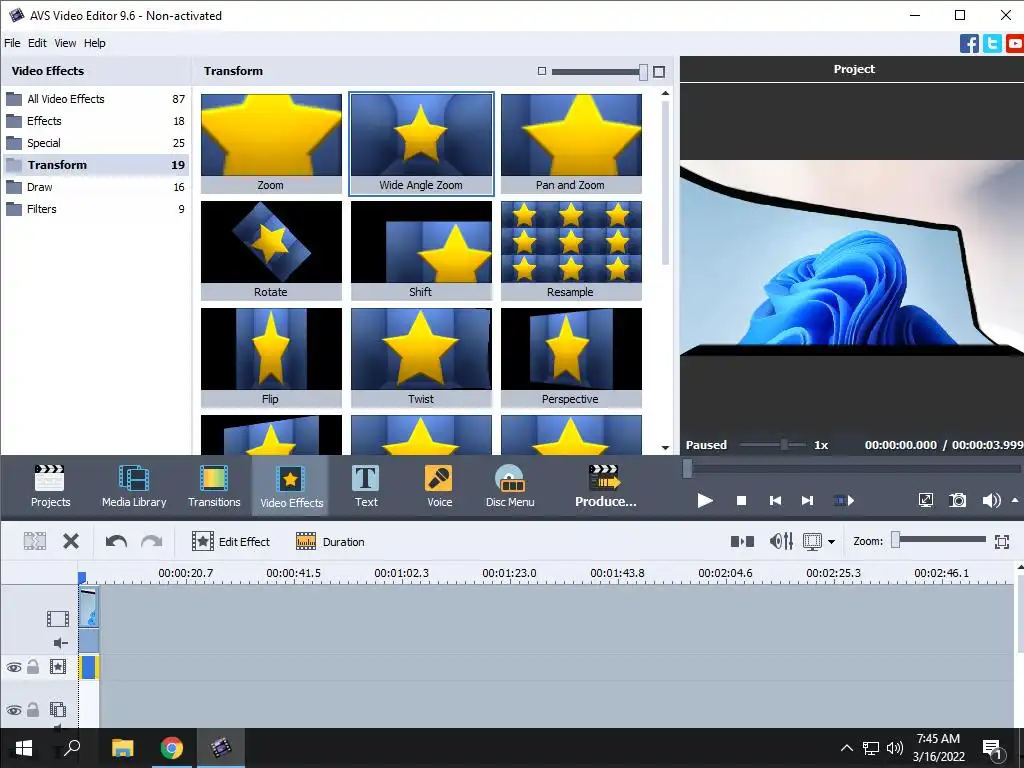Lock the video overlay track
This screenshot has height=768, width=1024.
(x=33, y=709)
